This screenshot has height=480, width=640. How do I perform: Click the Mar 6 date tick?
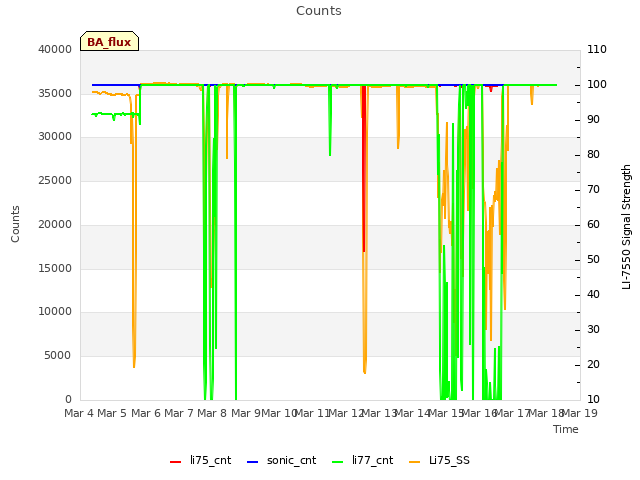click(x=146, y=413)
